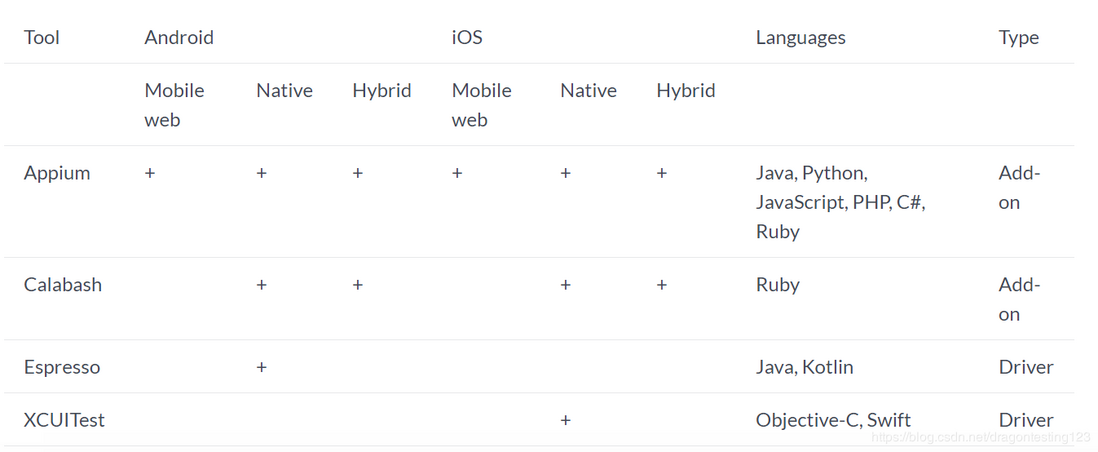Click Calabash's Android Hybrid plus sign
Screen dimensions: 1098x452
point(358,285)
